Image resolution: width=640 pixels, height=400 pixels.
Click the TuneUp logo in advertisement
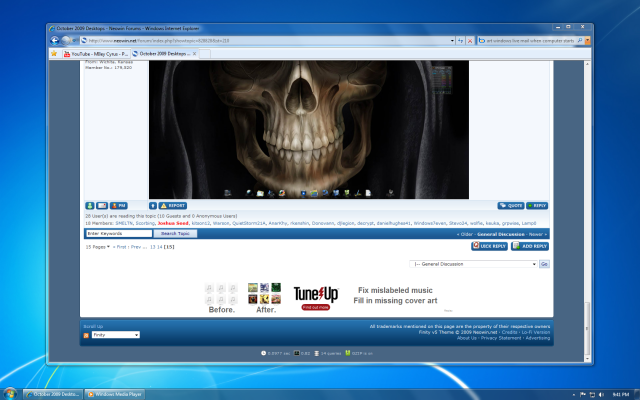click(316, 293)
